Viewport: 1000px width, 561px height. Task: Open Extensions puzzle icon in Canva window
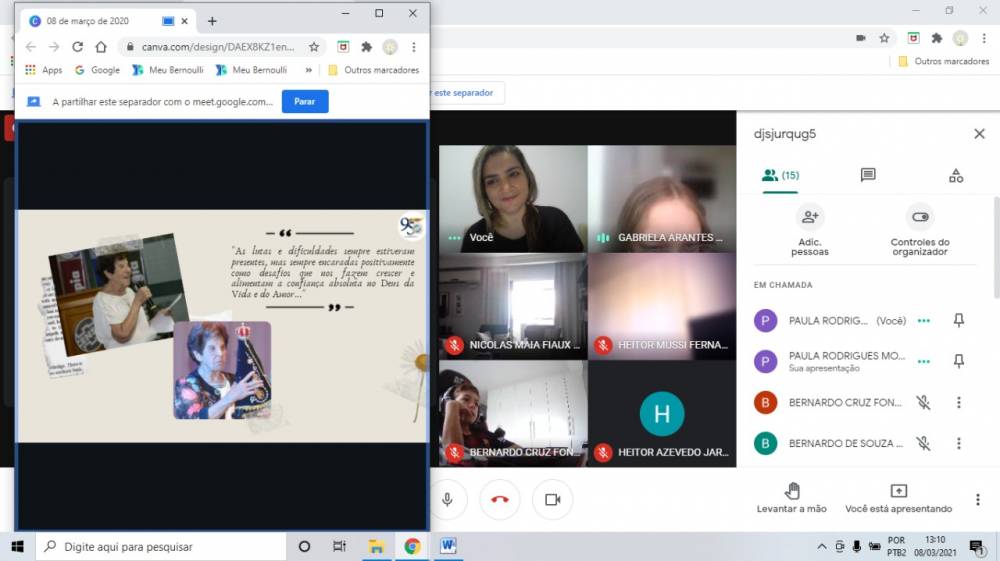(366, 47)
